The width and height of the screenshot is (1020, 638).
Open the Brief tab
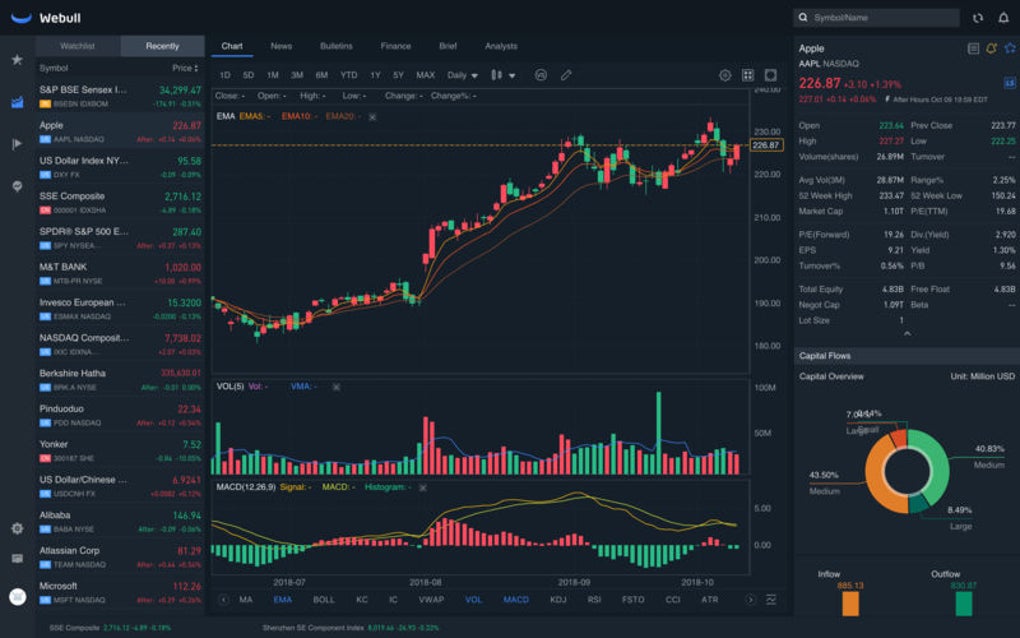pyautogui.click(x=448, y=46)
